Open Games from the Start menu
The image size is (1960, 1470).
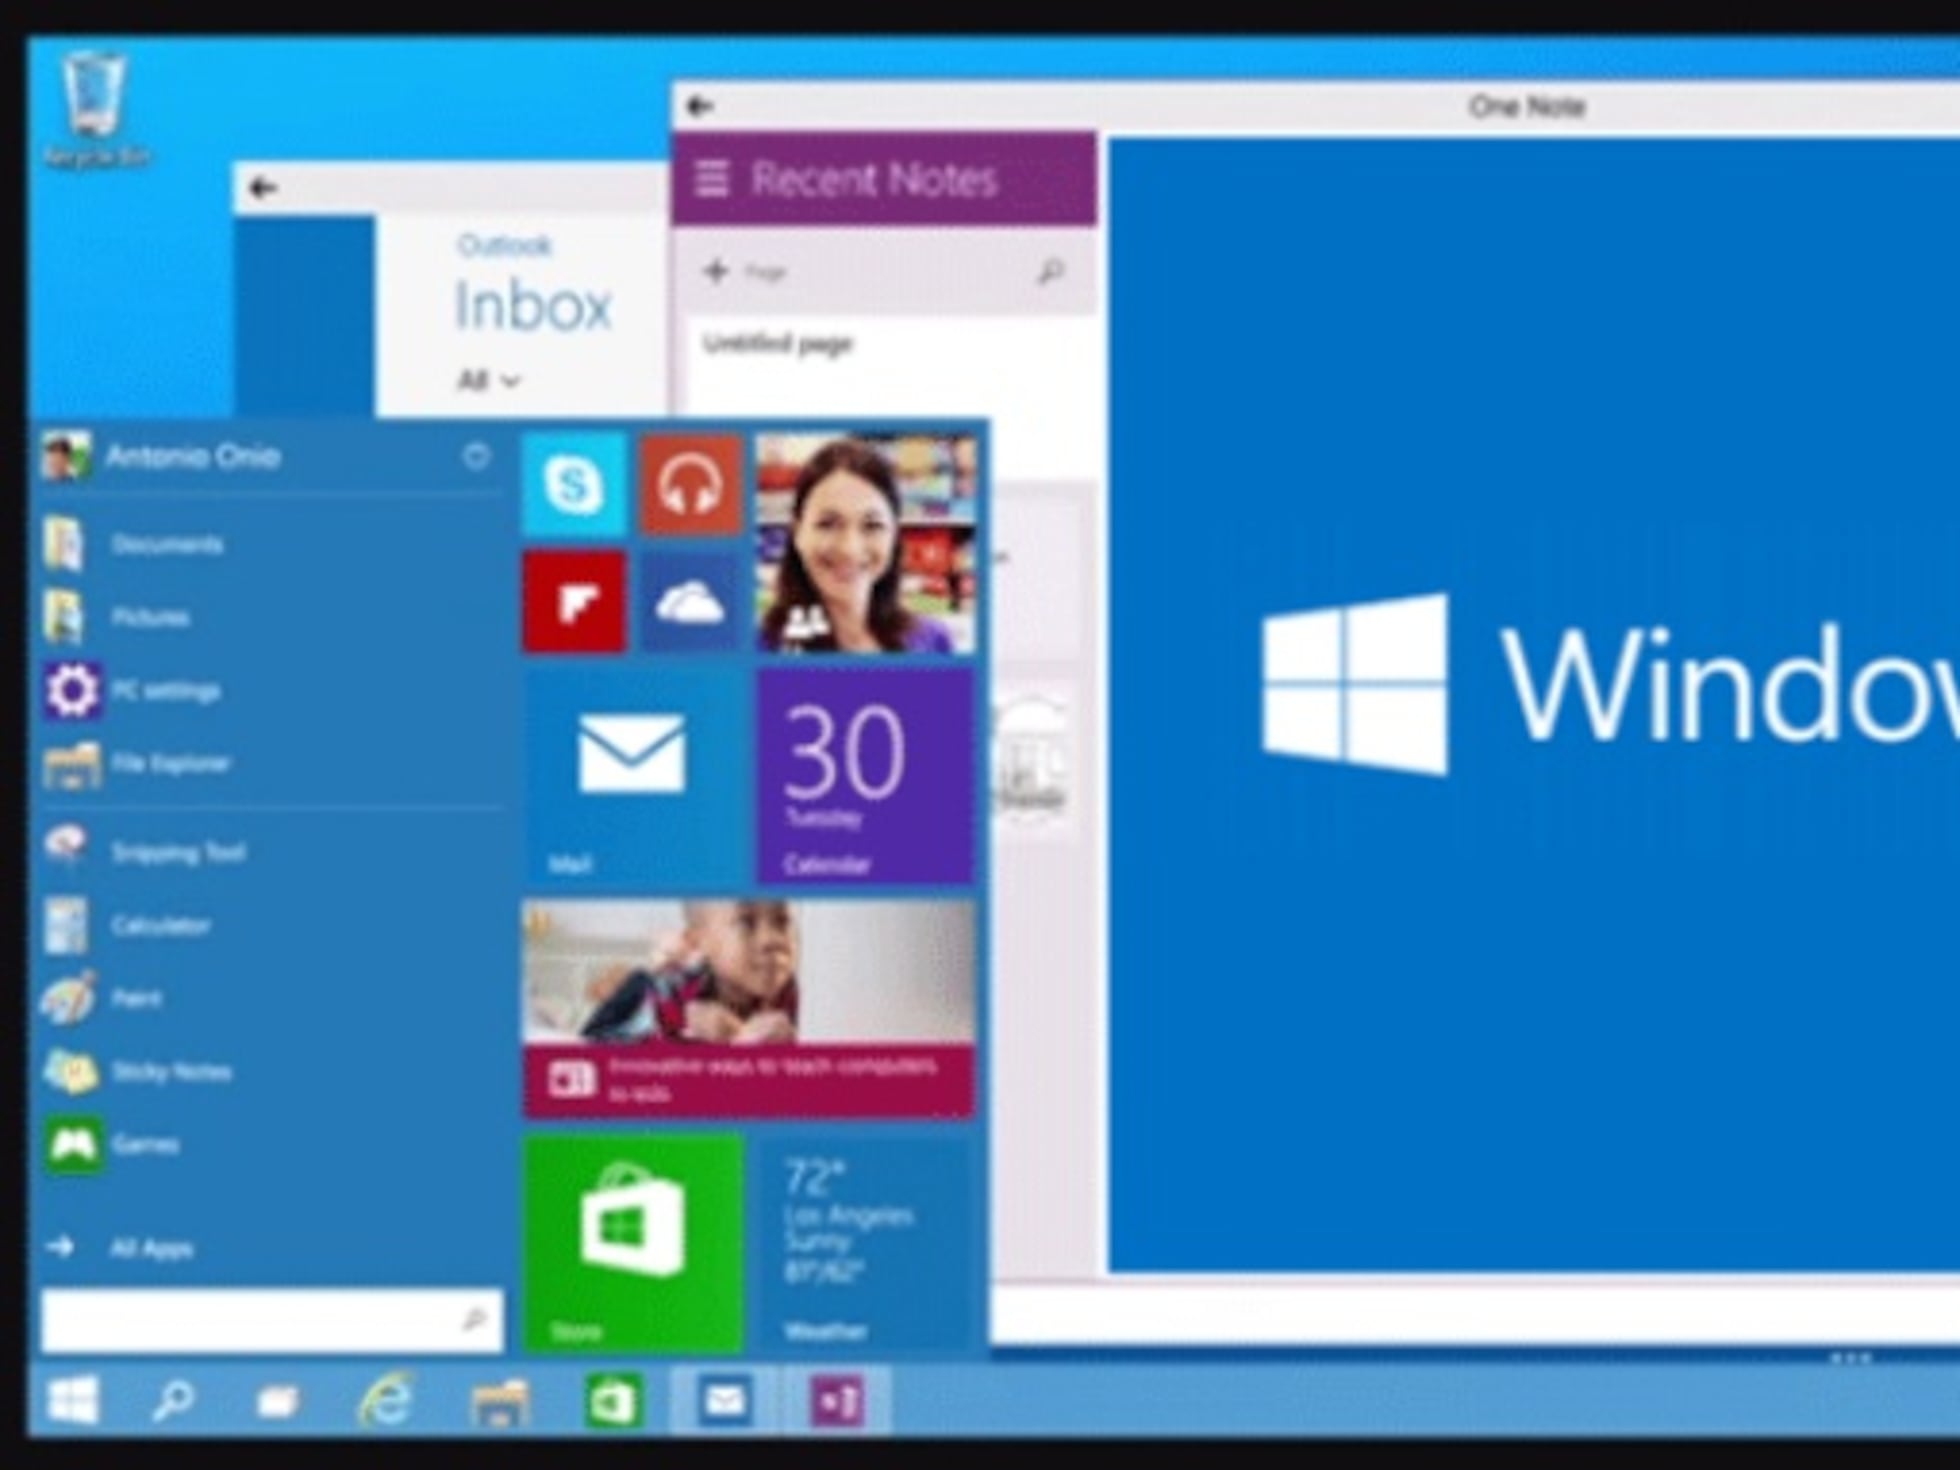click(112, 1144)
